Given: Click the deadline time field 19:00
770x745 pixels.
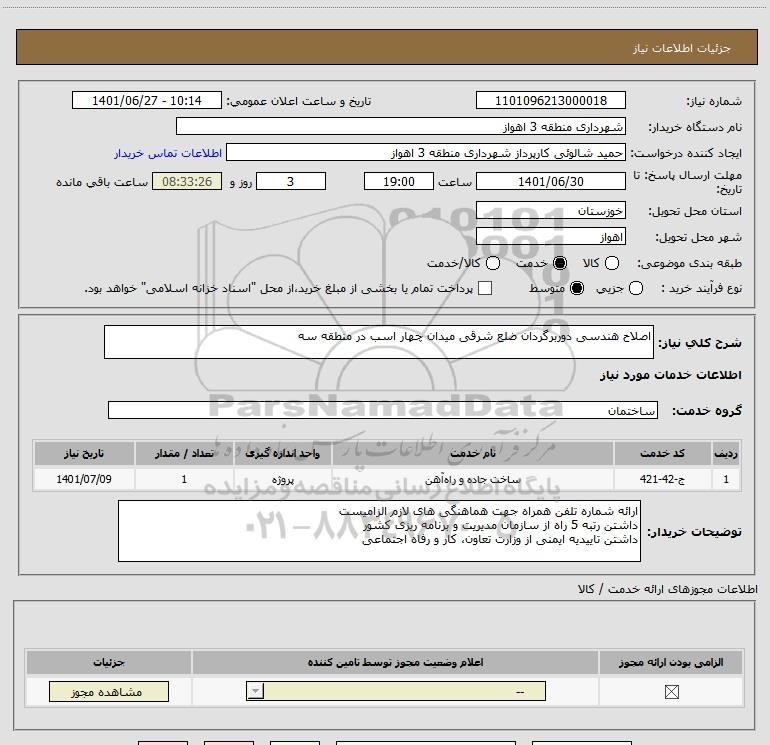Looking at the screenshot, I should point(399,182).
